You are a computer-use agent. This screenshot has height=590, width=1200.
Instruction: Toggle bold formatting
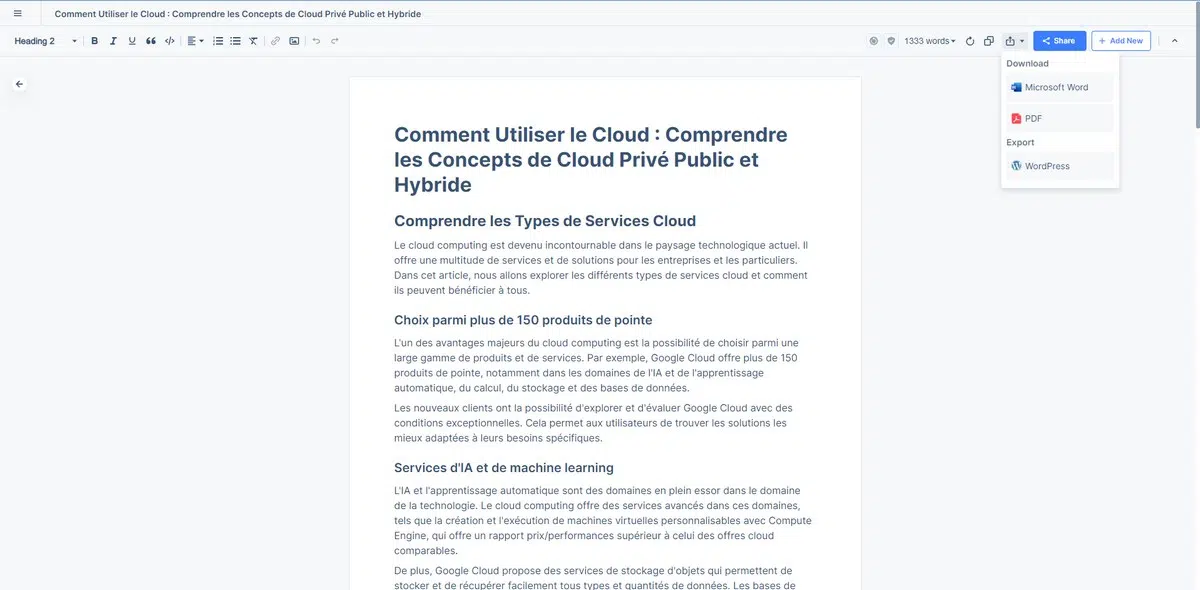coord(95,41)
